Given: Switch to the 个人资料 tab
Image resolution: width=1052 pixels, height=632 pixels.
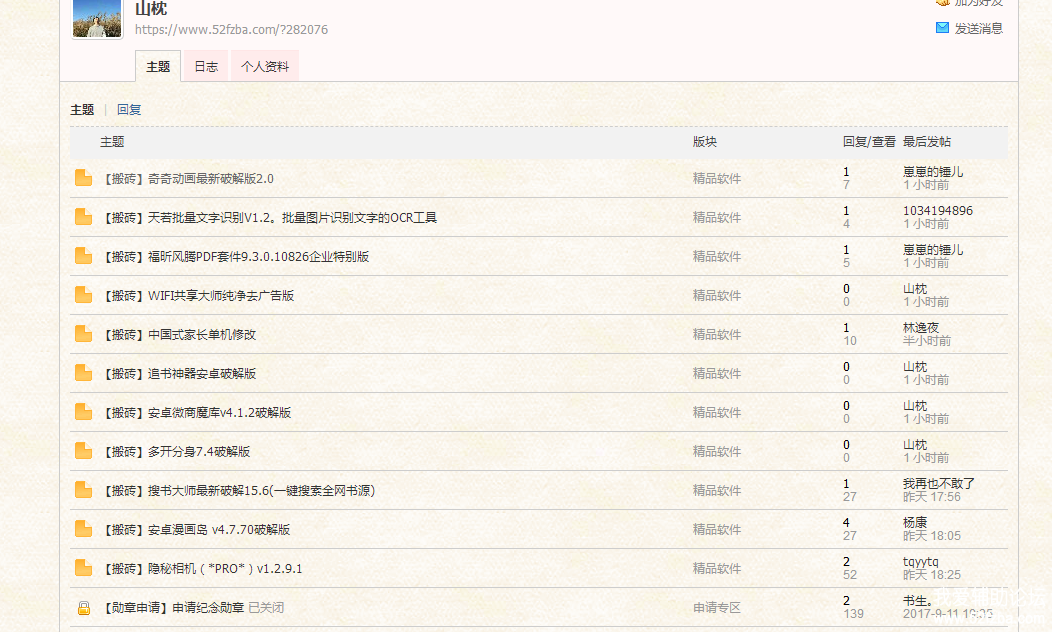Looking at the screenshot, I should pos(265,67).
